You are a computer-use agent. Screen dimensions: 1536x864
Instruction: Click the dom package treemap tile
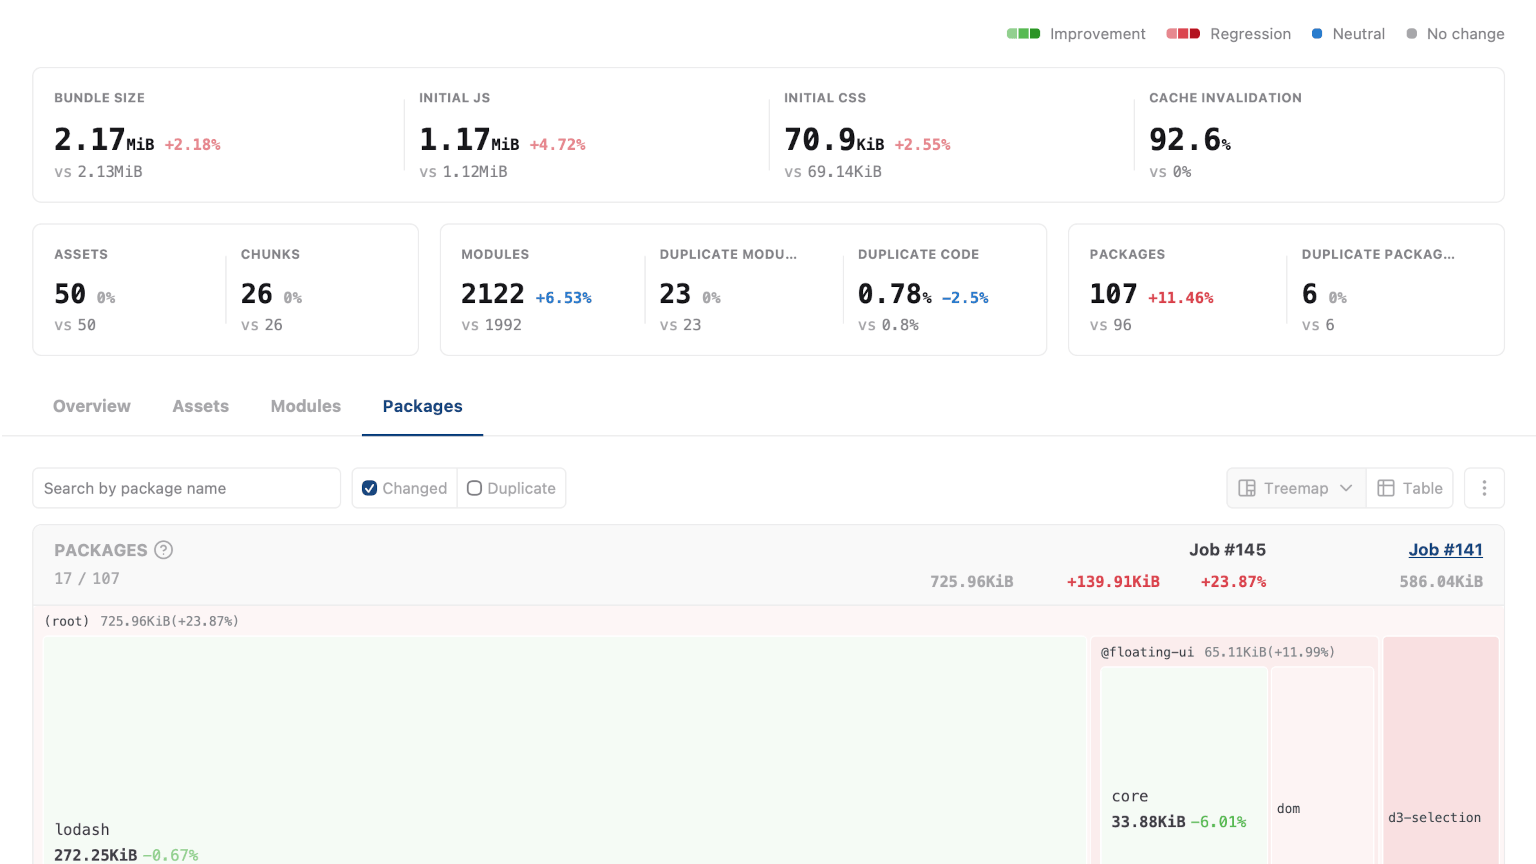point(1322,765)
